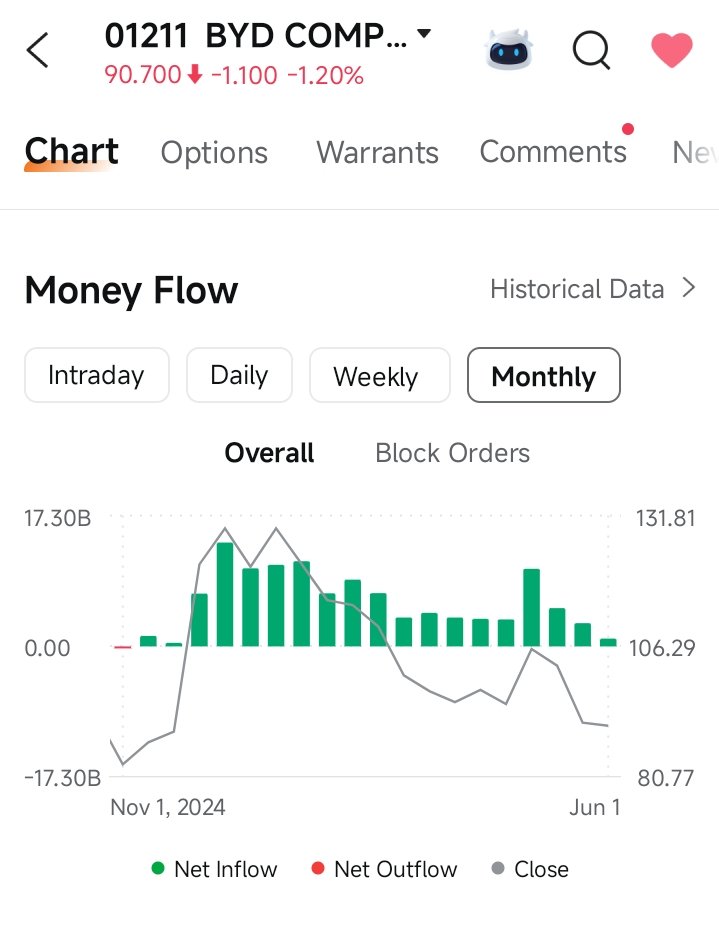Click the 131.81 price axis value
The width and height of the screenshot is (719, 943).
[665, 518]
